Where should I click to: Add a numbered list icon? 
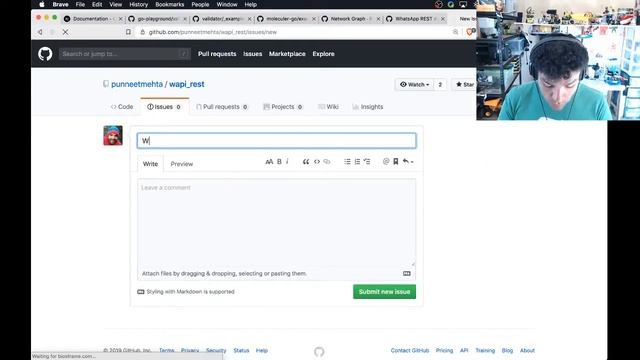point(357,162)
